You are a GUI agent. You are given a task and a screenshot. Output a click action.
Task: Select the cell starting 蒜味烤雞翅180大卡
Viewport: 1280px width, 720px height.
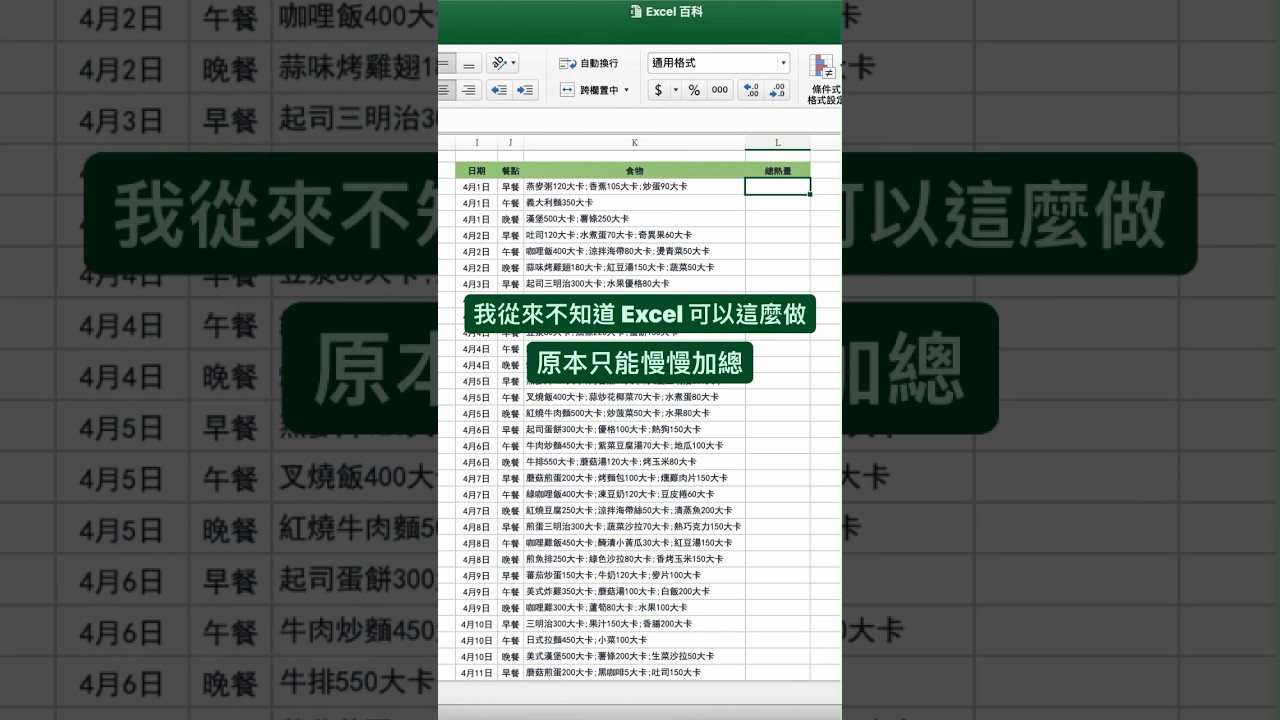tap(634, 268)
